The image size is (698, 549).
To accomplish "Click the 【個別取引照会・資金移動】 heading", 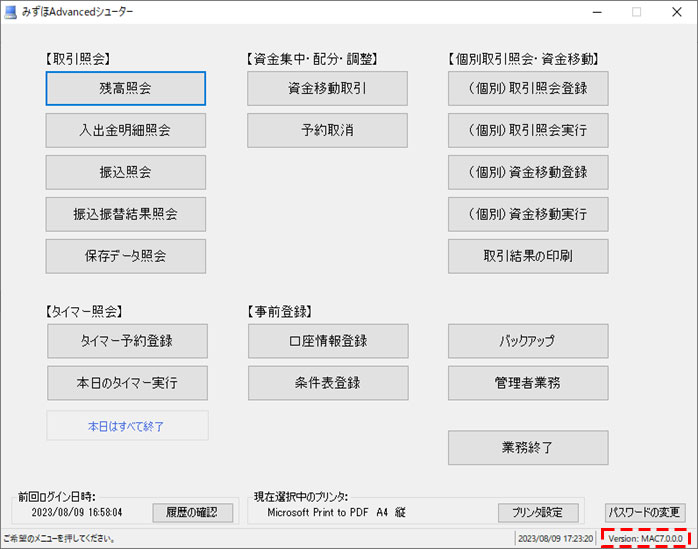I will coord(524,59).
